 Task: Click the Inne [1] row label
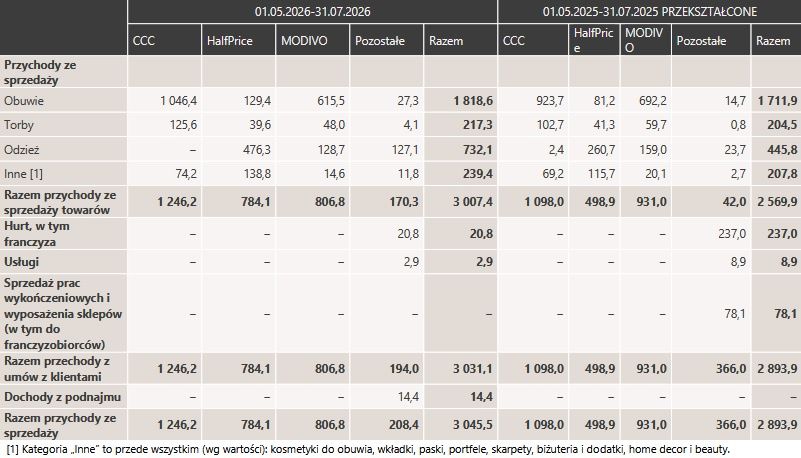click(23, 174)
